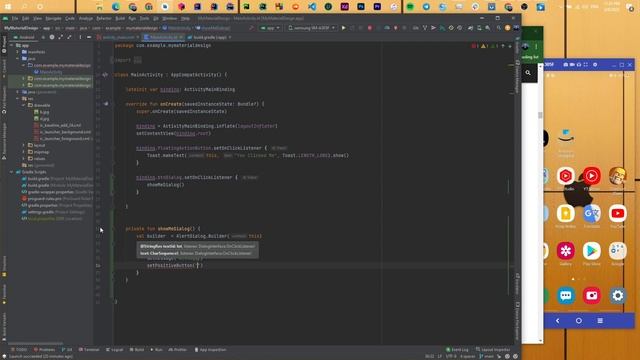Select settings.gradle in Gradle Scripts

[x=41, y=212]
